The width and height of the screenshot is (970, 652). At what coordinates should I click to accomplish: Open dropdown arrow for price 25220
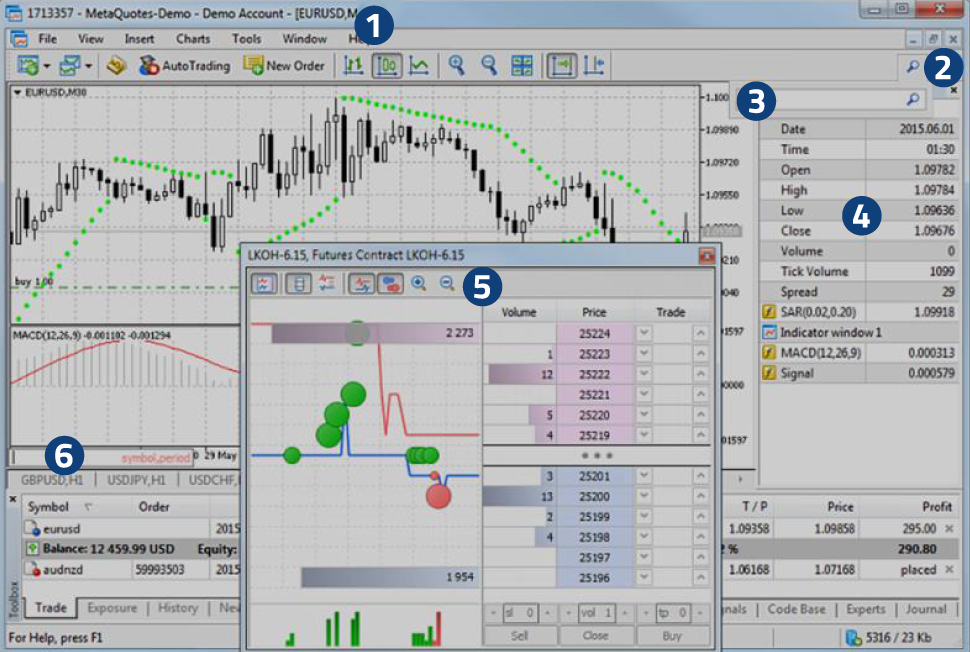(x=644, y=414)
